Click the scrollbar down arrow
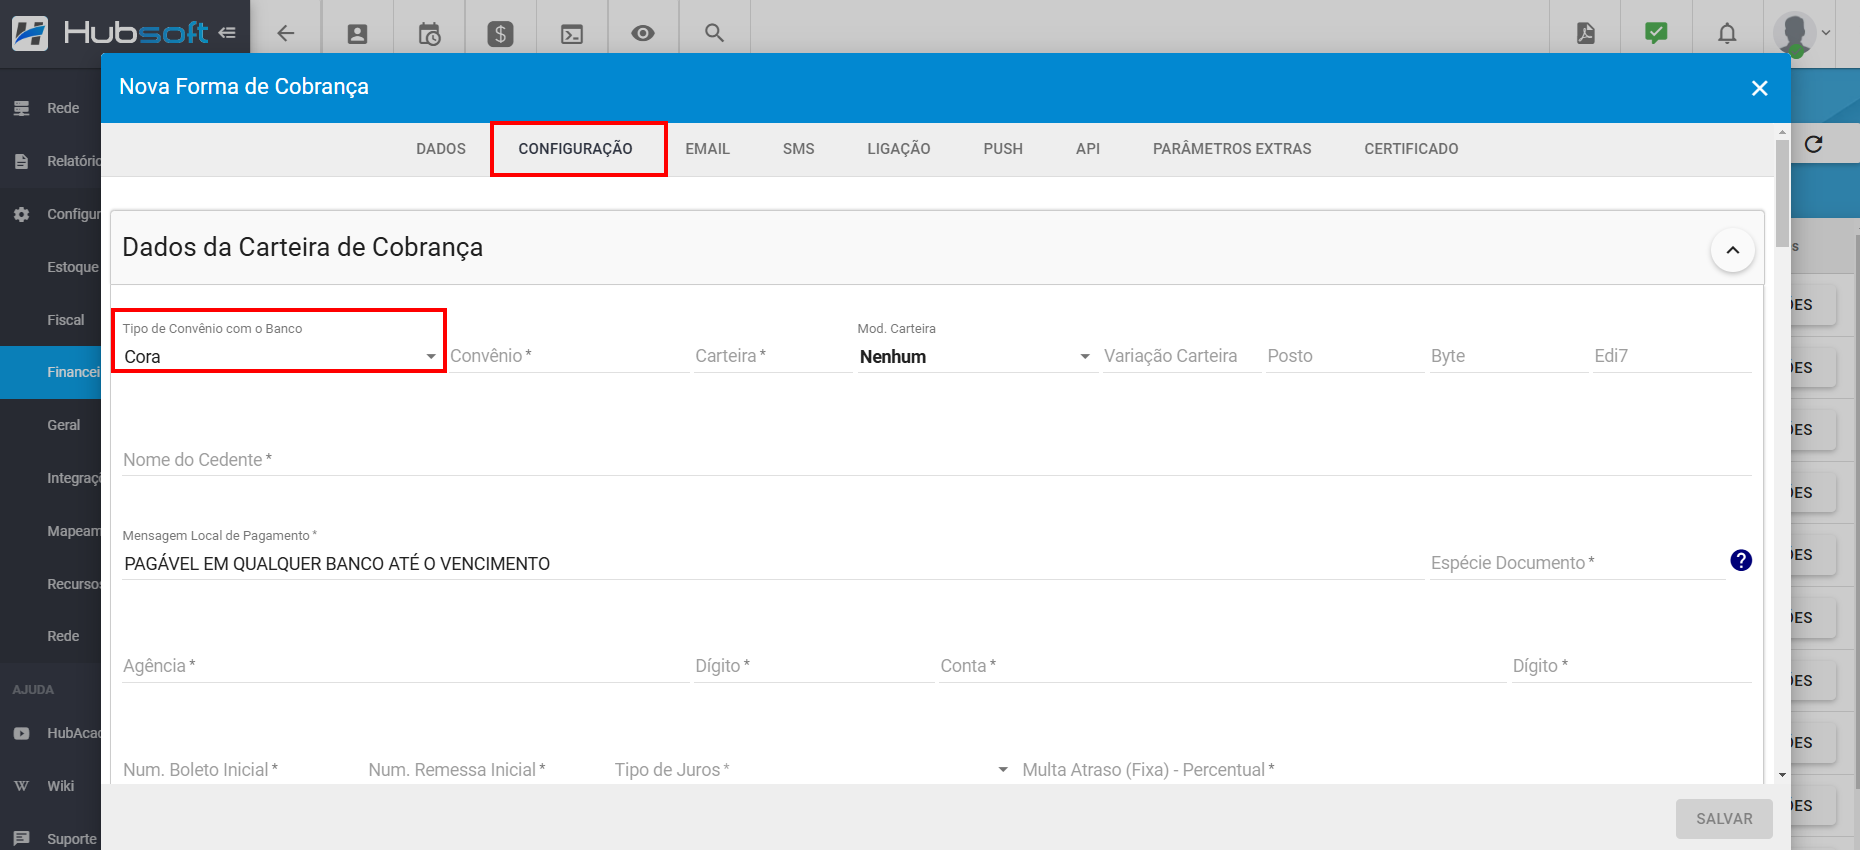 click(x=1782, y=775)
